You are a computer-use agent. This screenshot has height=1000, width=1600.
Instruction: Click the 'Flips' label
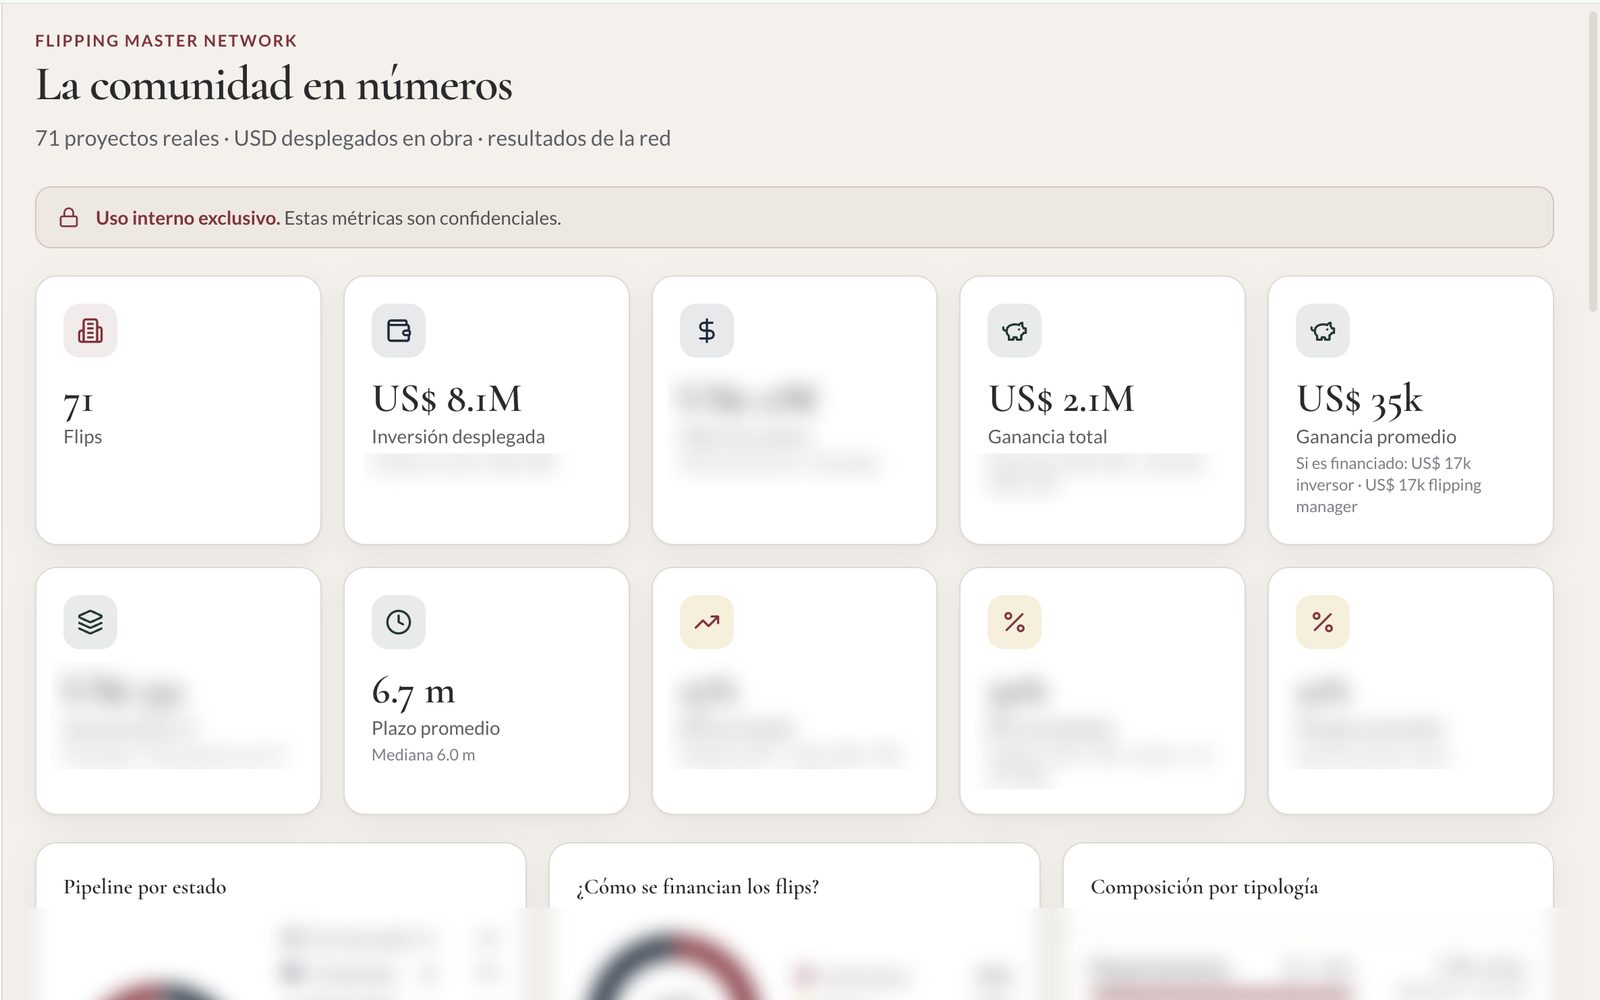click(83, 437)
